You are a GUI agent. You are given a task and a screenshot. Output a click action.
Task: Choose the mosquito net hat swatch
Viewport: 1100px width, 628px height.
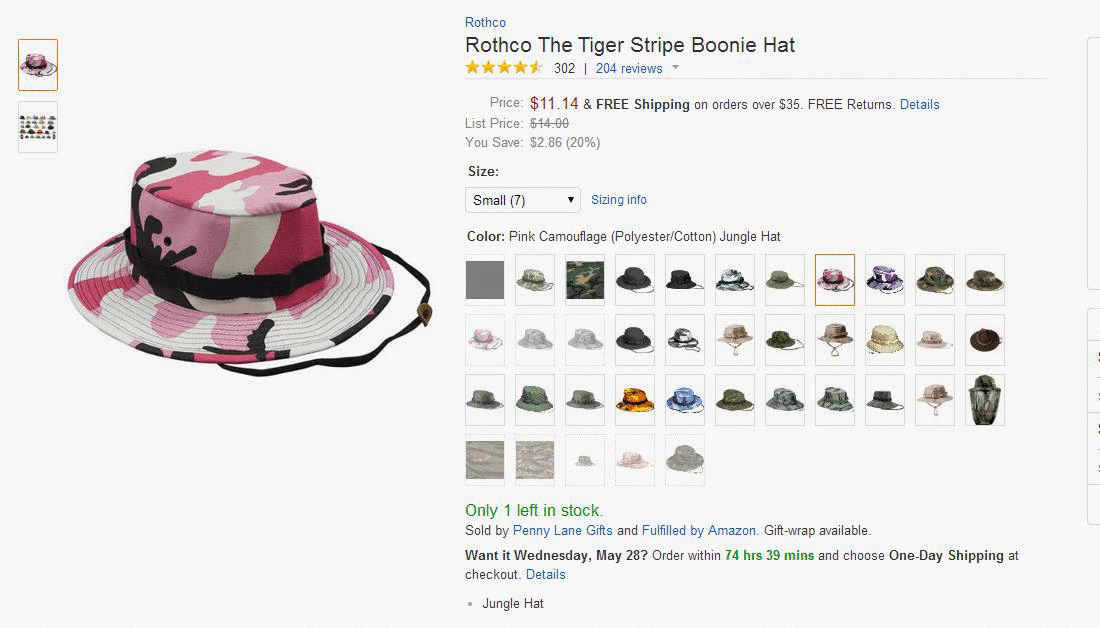point(985,400)
